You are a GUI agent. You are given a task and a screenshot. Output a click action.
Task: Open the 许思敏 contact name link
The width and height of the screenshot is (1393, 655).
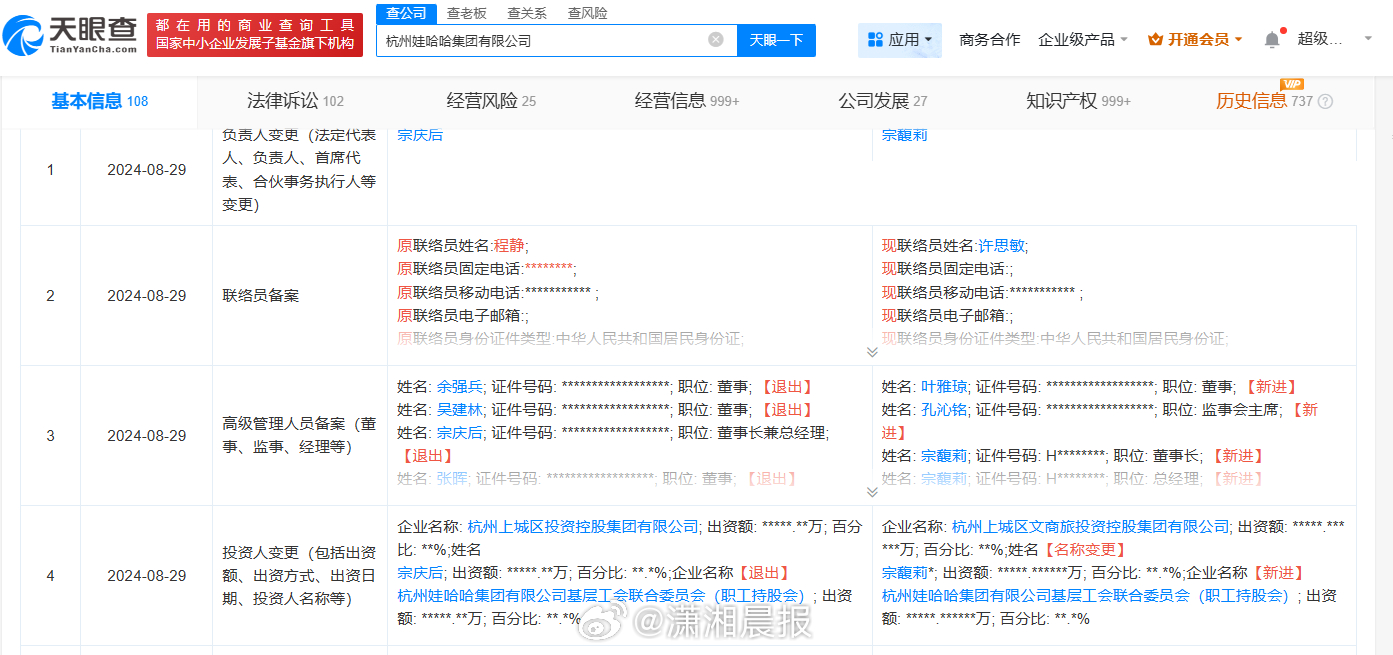[1000, 245]
